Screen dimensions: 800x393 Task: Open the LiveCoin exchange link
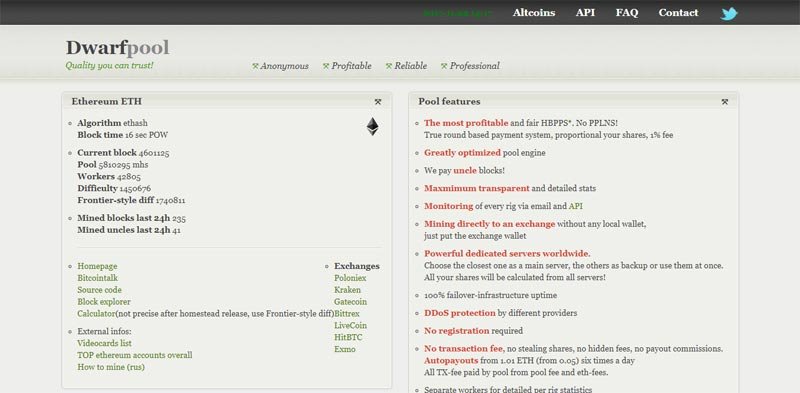coord(351,326)
